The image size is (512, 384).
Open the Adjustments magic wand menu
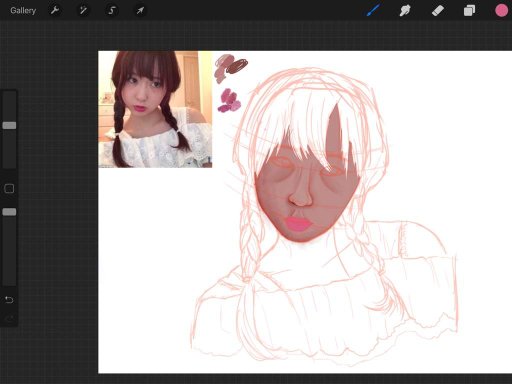(83, 10)
